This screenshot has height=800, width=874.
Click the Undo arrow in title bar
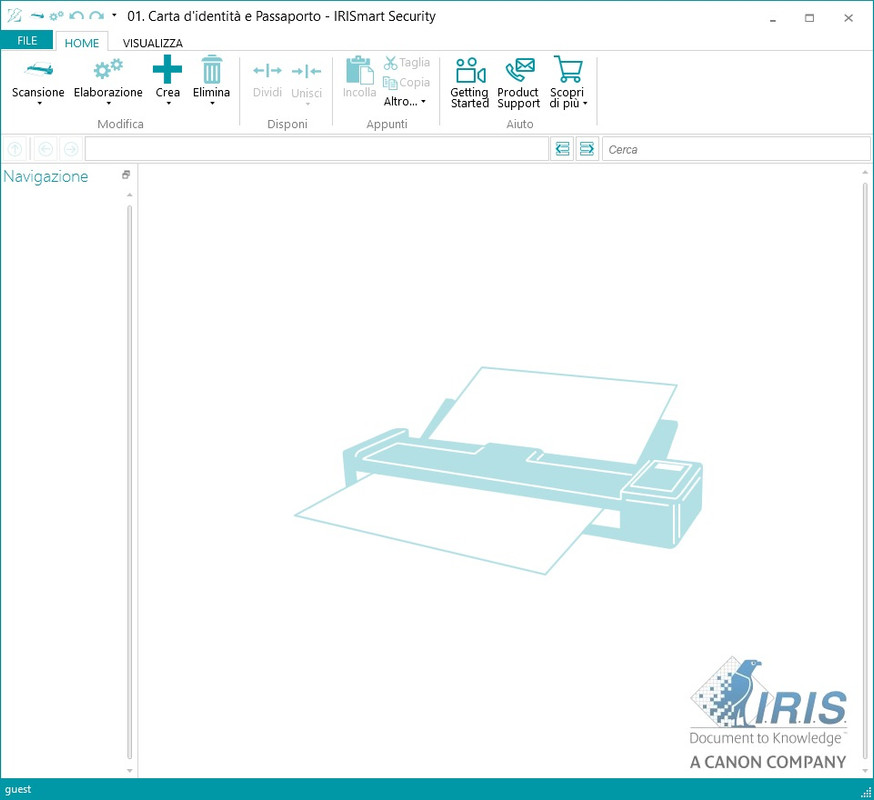[76, 16]
